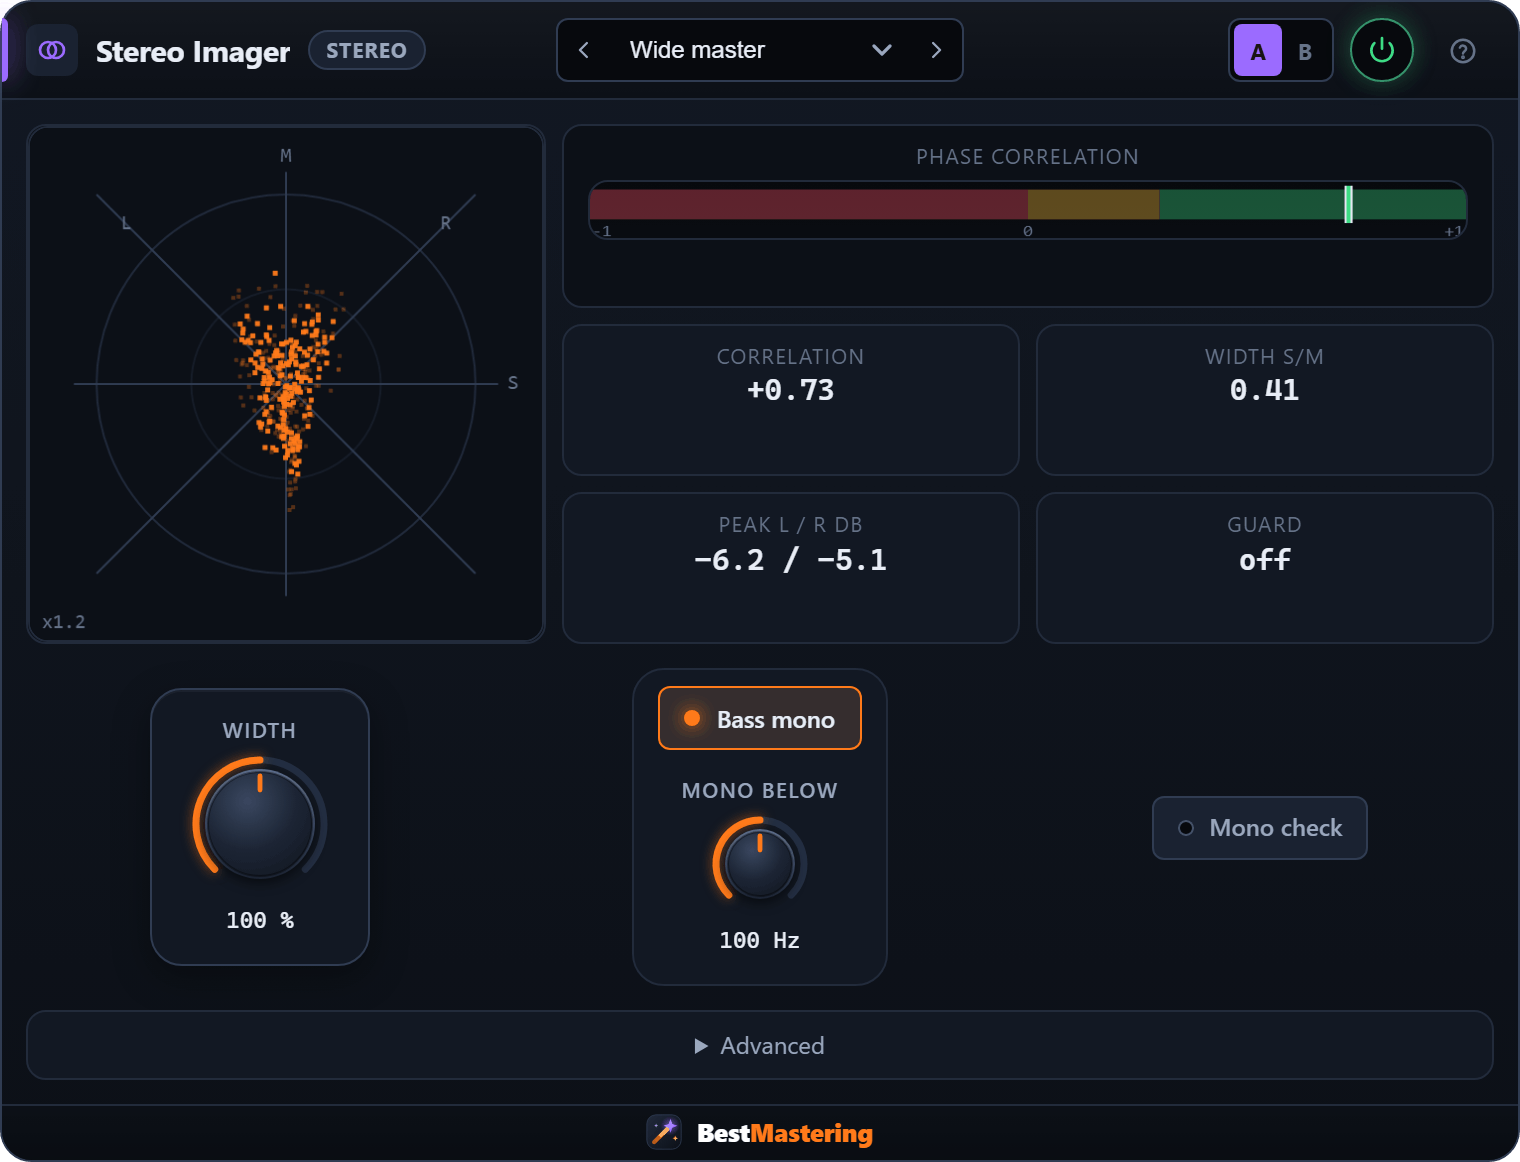Go to the next preset arrow
1520x1162 pixels.
point(936,50)
